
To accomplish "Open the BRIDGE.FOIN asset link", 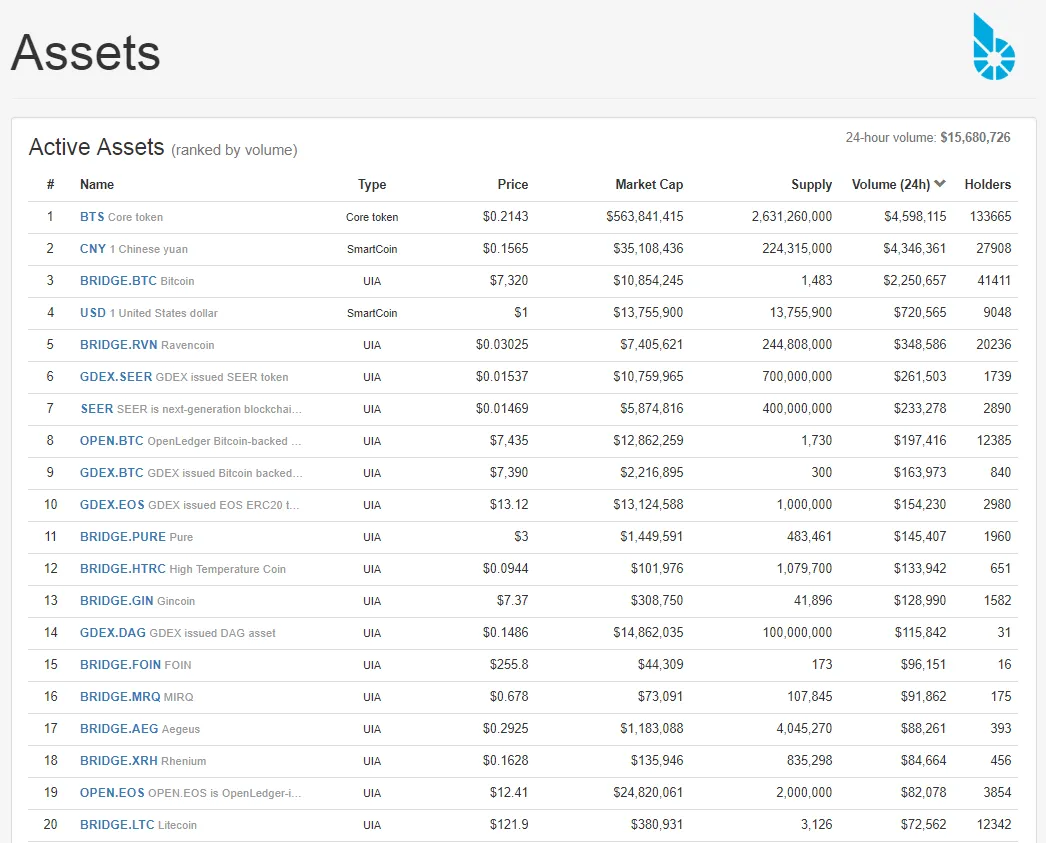I will point(120,665).
